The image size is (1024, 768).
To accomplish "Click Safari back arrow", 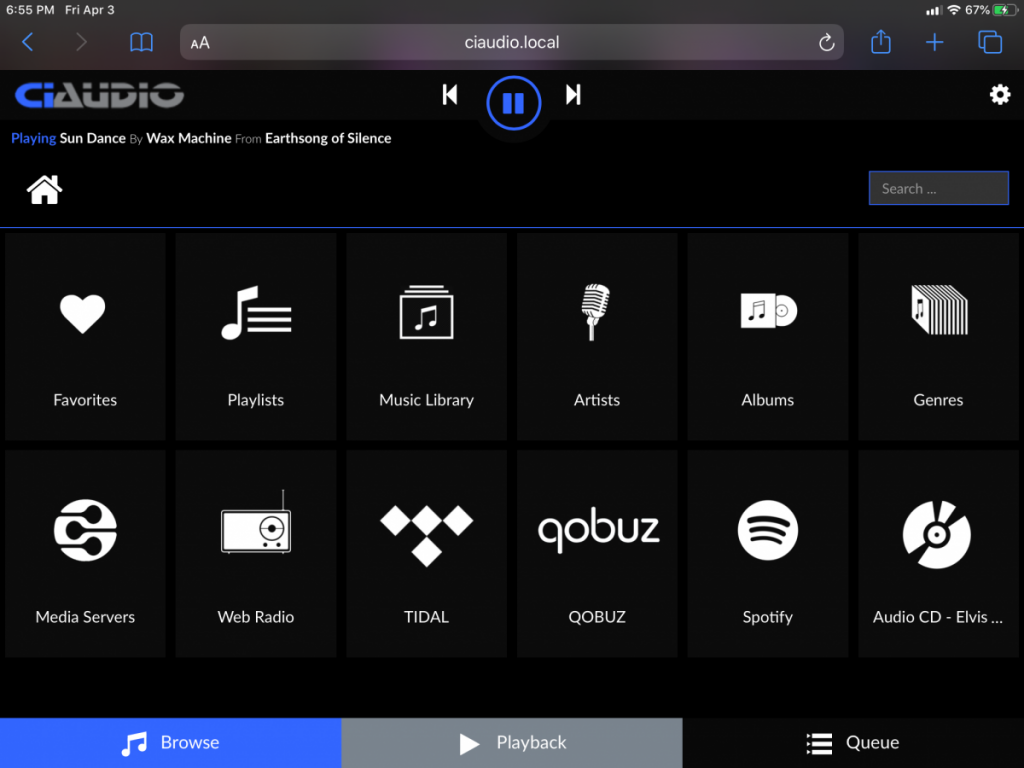I will (x=27, y=42).
